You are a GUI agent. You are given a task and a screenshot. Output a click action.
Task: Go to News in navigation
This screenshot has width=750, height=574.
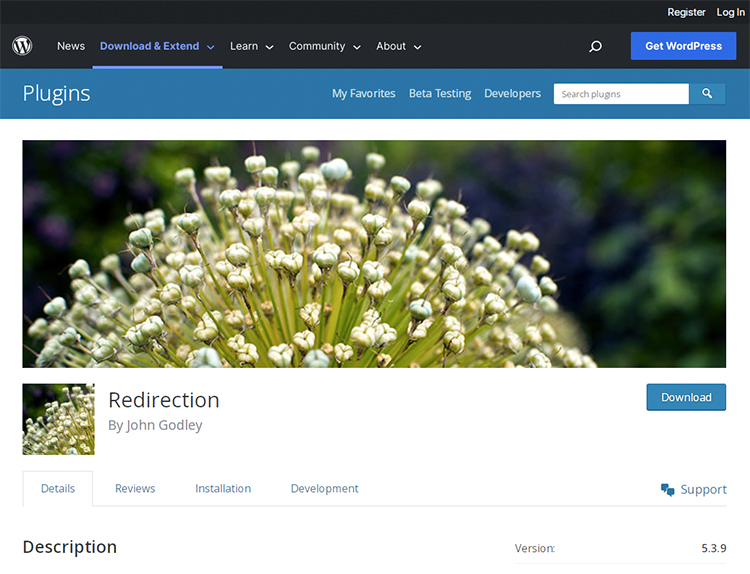click(71, 46)
